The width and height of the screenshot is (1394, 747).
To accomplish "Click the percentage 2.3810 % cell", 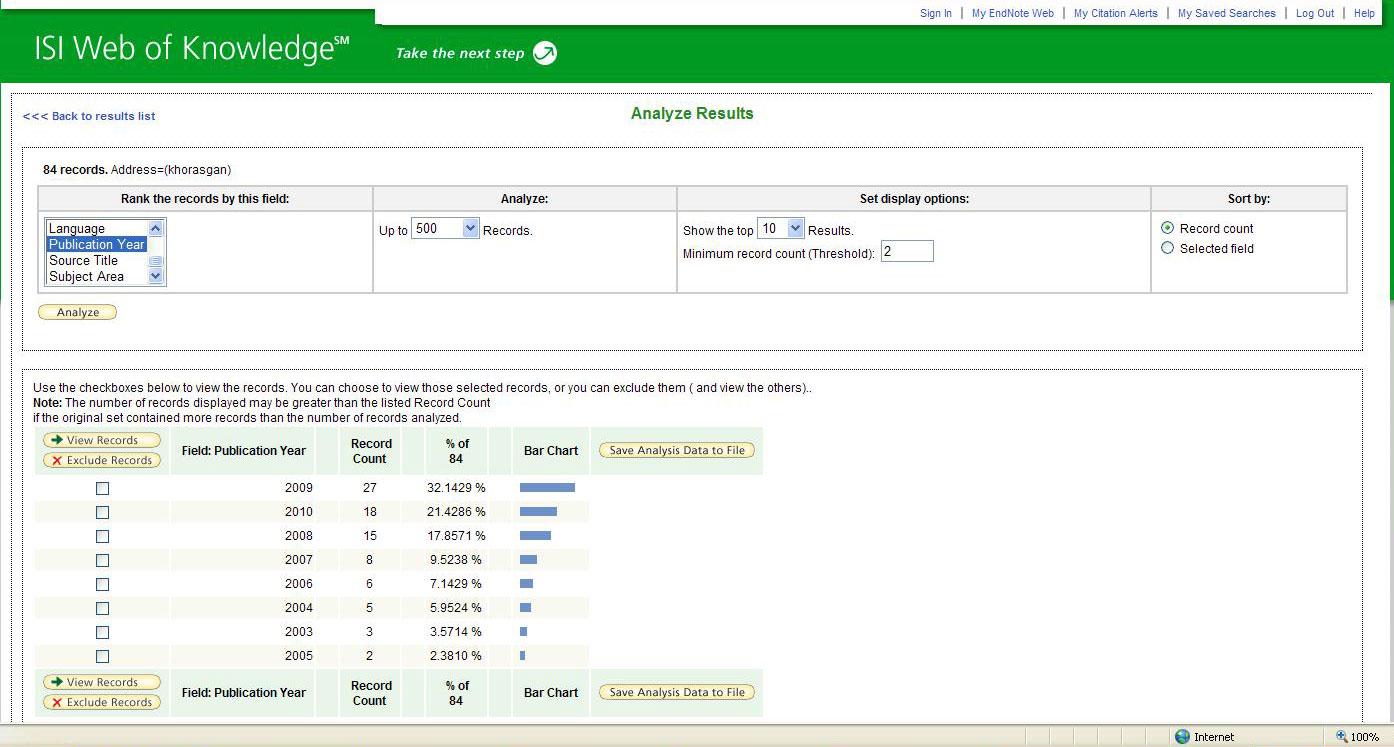I will click(x=456, y=656).
